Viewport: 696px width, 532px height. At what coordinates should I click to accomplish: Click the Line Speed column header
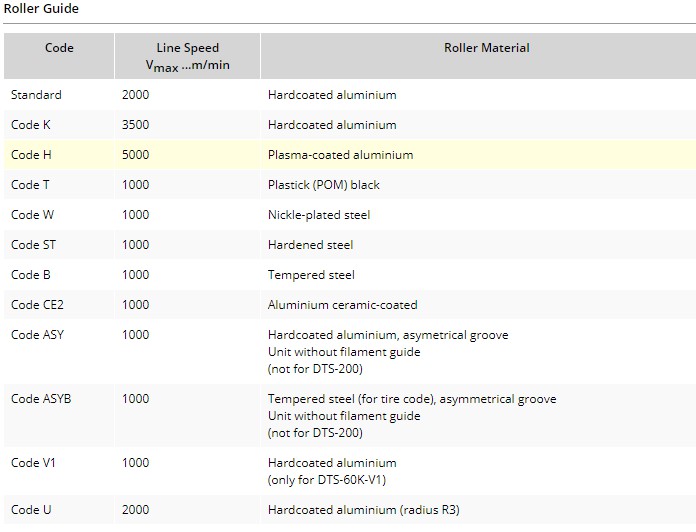pyautogui.click(x=187, y=57)
